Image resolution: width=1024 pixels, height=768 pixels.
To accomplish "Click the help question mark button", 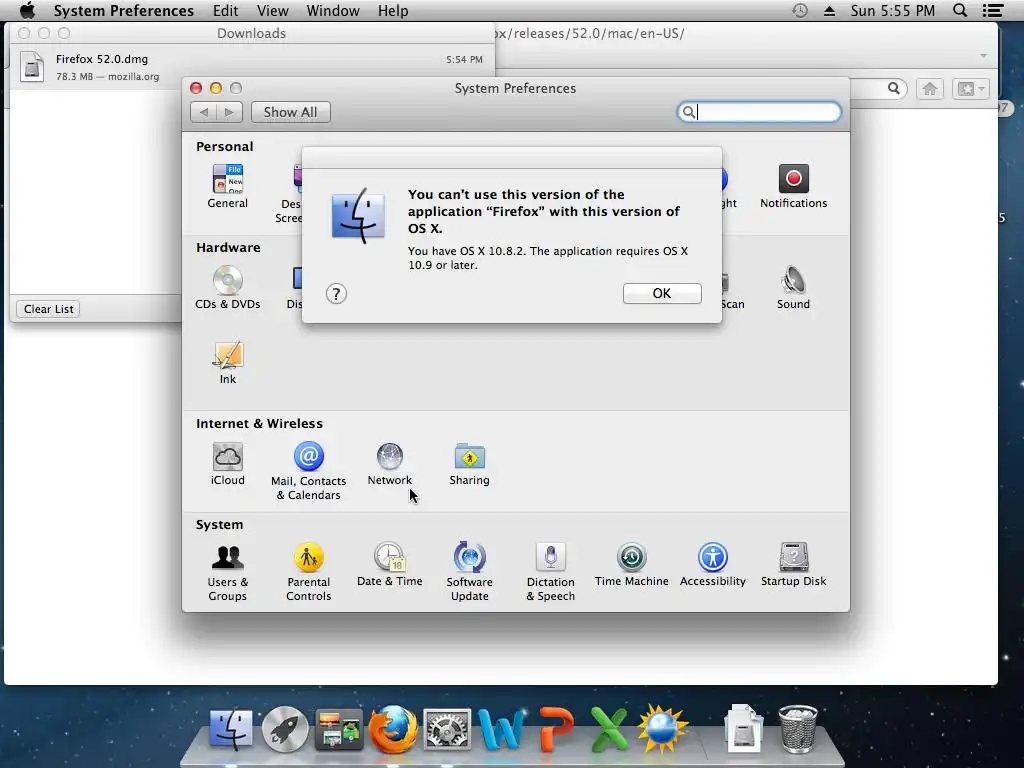I will 336,294.
